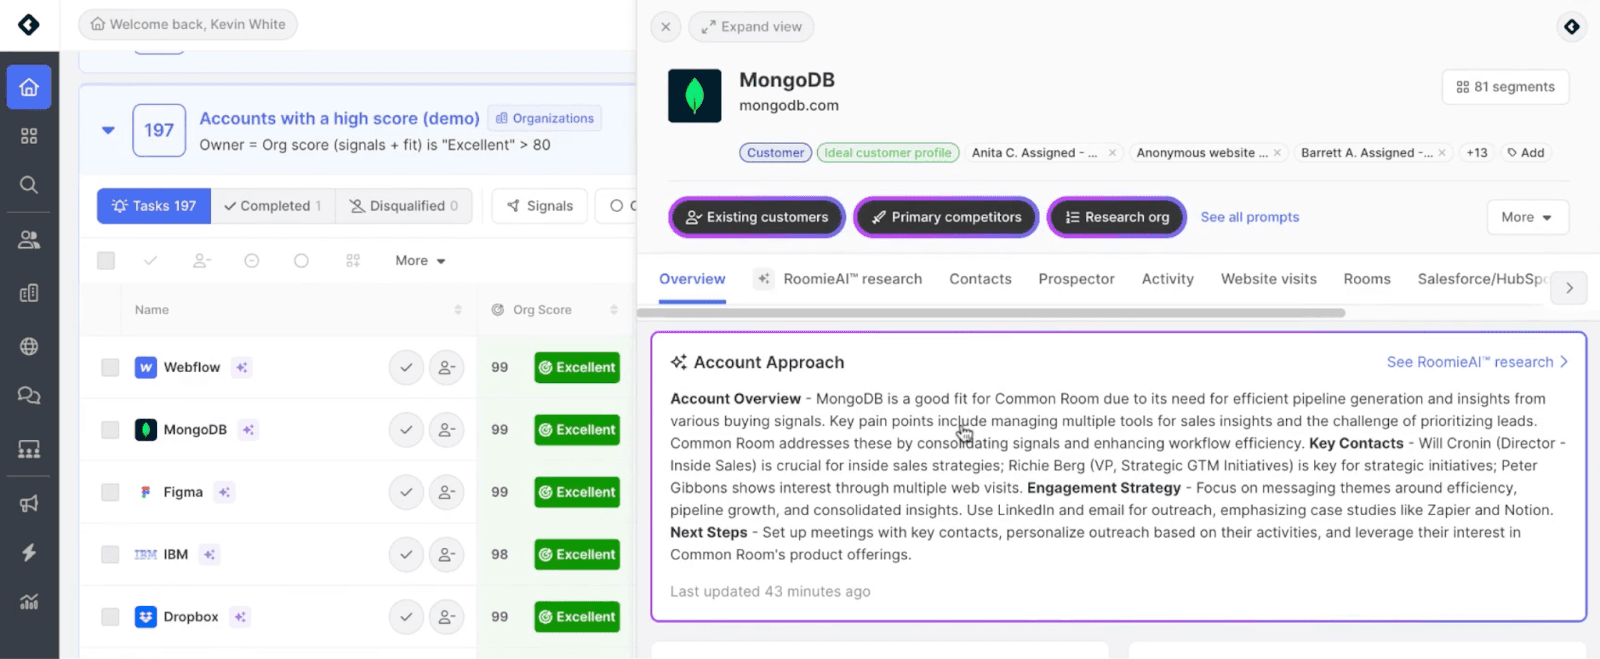Click the horizontal scrollbar under tabs

[992, 313]
